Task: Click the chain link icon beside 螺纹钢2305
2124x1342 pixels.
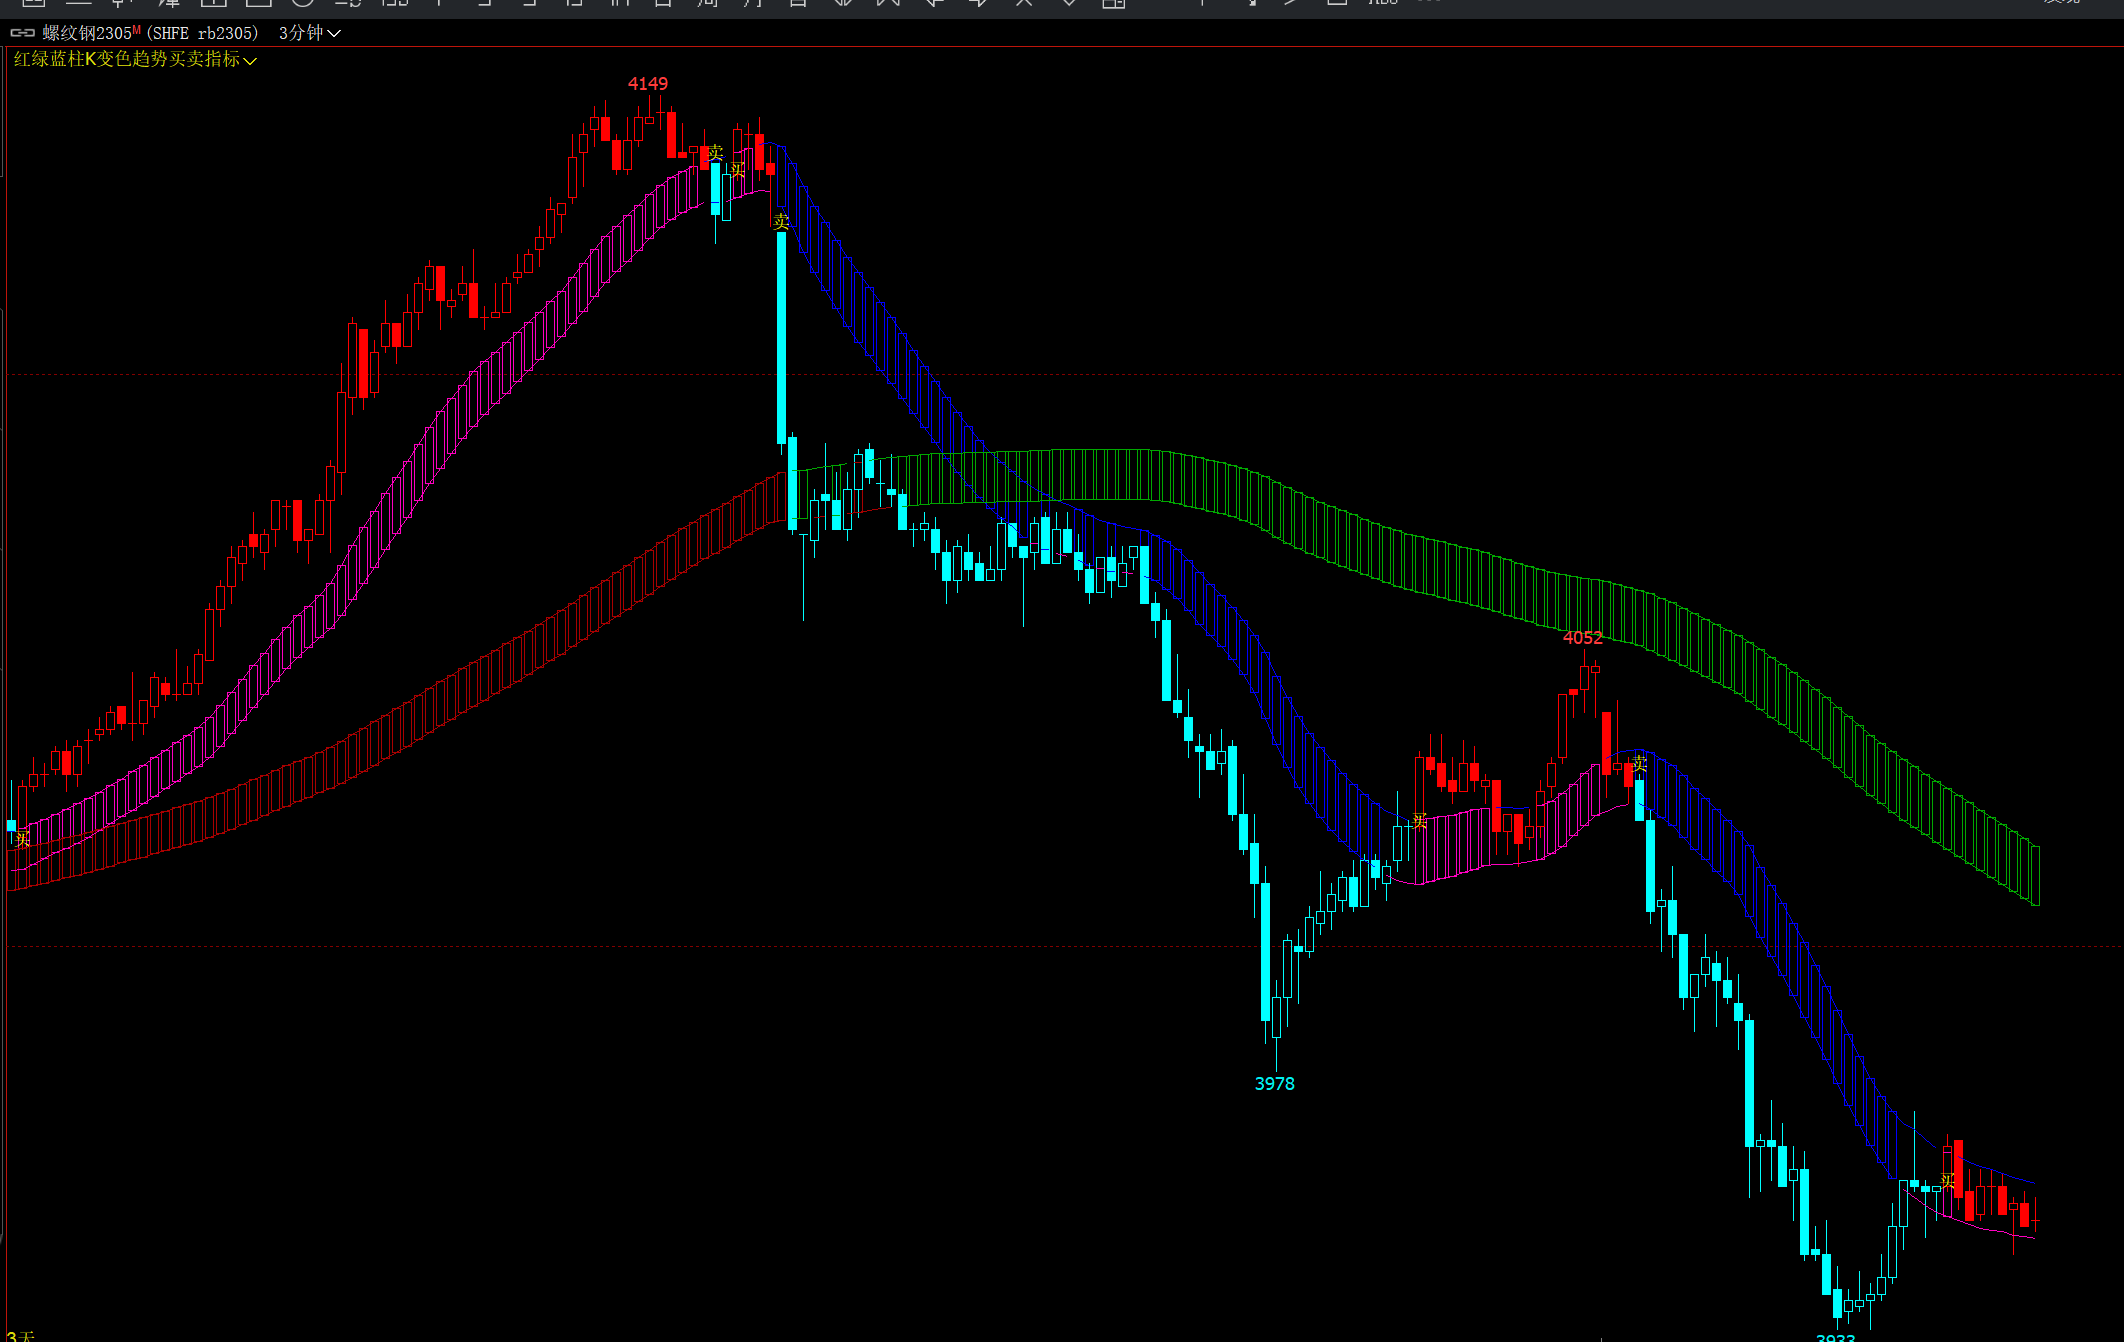Action: pos(22,33)
